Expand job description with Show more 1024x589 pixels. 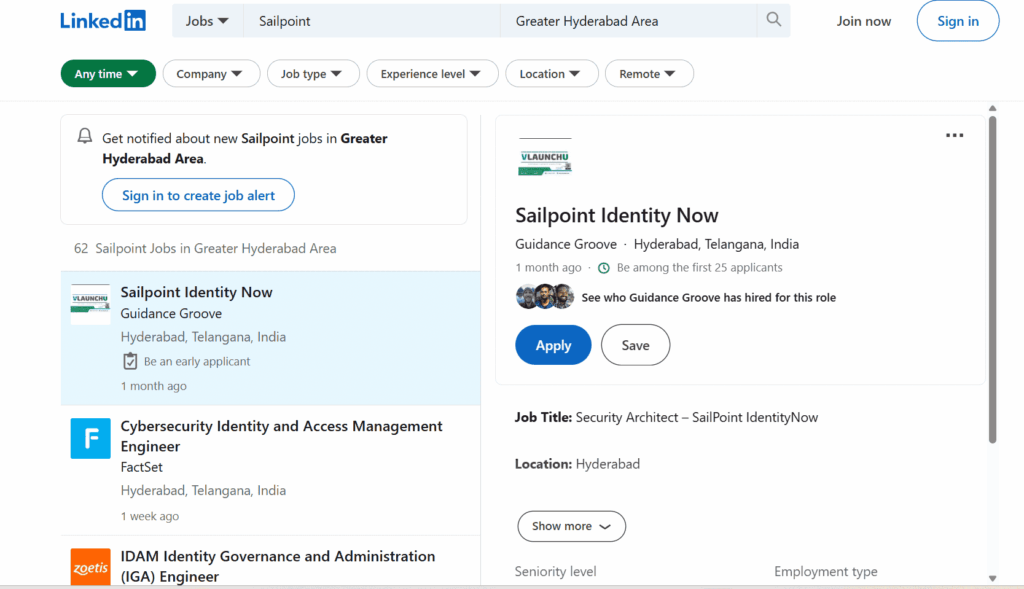[571, 526]
